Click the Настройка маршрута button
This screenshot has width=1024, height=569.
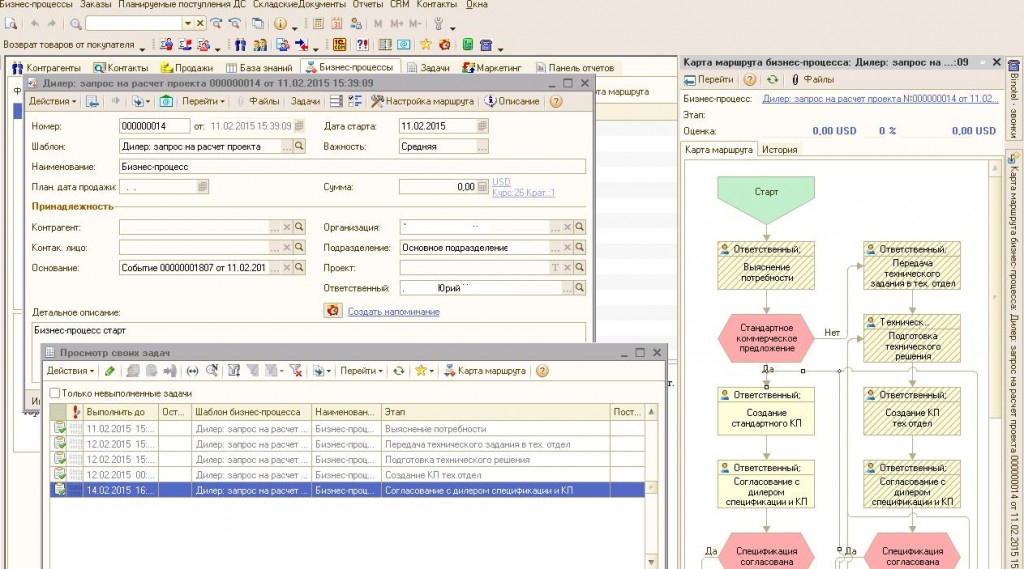(x=423, y=101)
